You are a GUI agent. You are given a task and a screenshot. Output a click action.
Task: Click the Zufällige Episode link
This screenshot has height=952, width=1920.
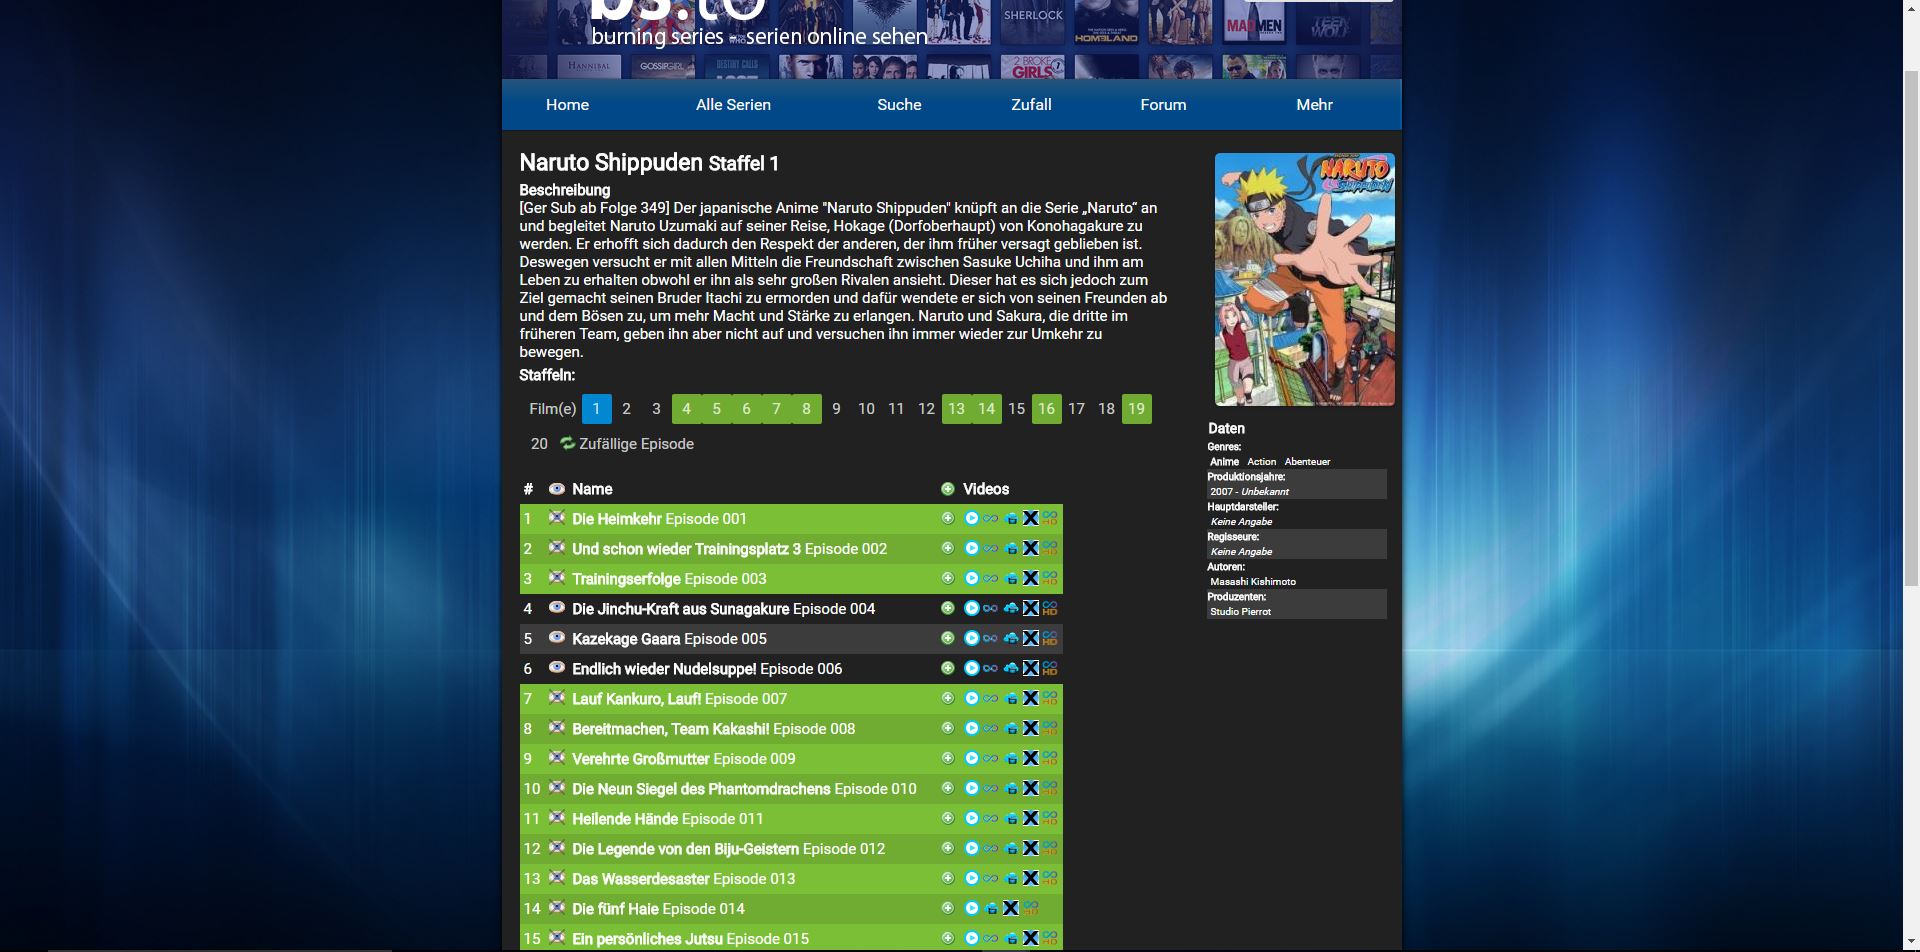[636, 443]
